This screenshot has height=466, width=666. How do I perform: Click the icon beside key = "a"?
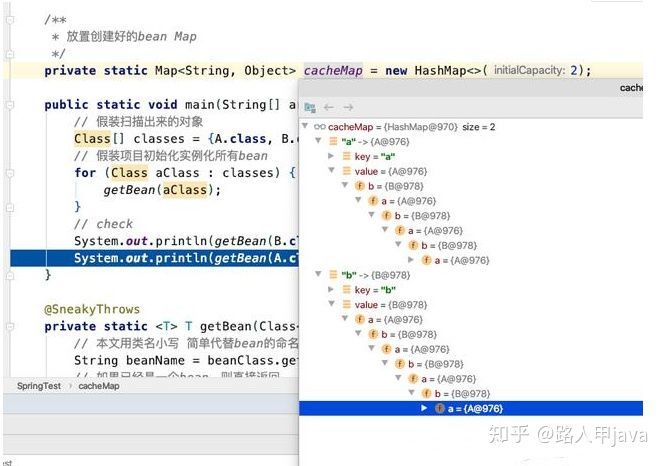(x=347, y=156)
